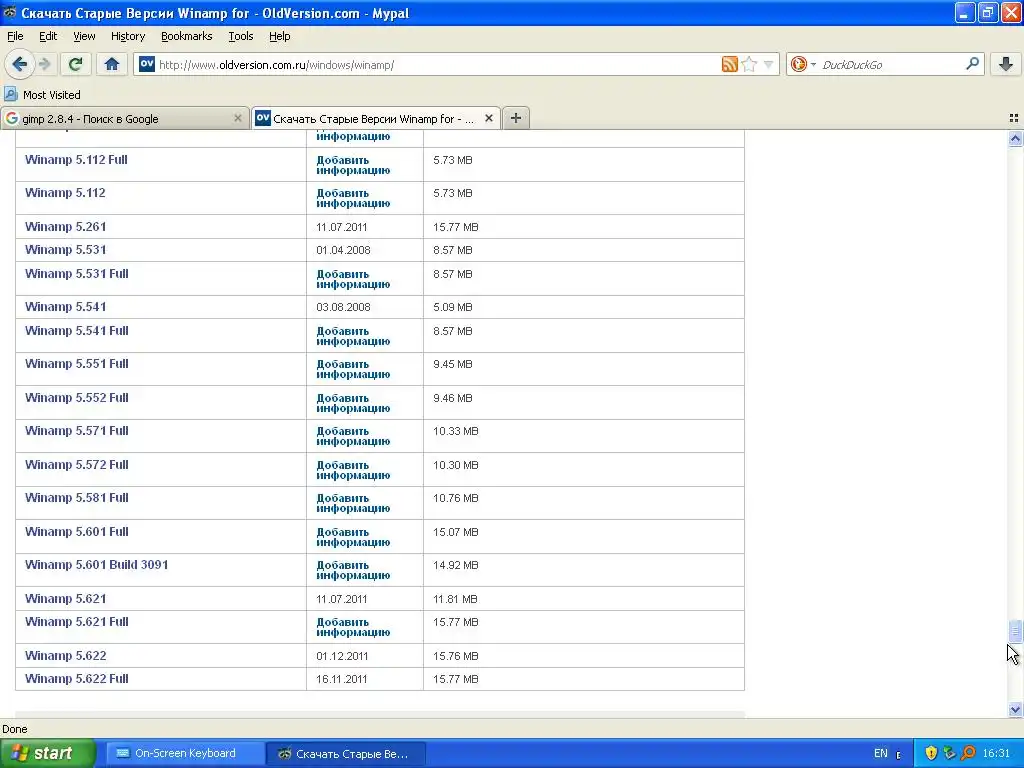Select the date 11.07.2011 in Winamp 5.261 row
The image size is (1024, 768).
(342, 227)
